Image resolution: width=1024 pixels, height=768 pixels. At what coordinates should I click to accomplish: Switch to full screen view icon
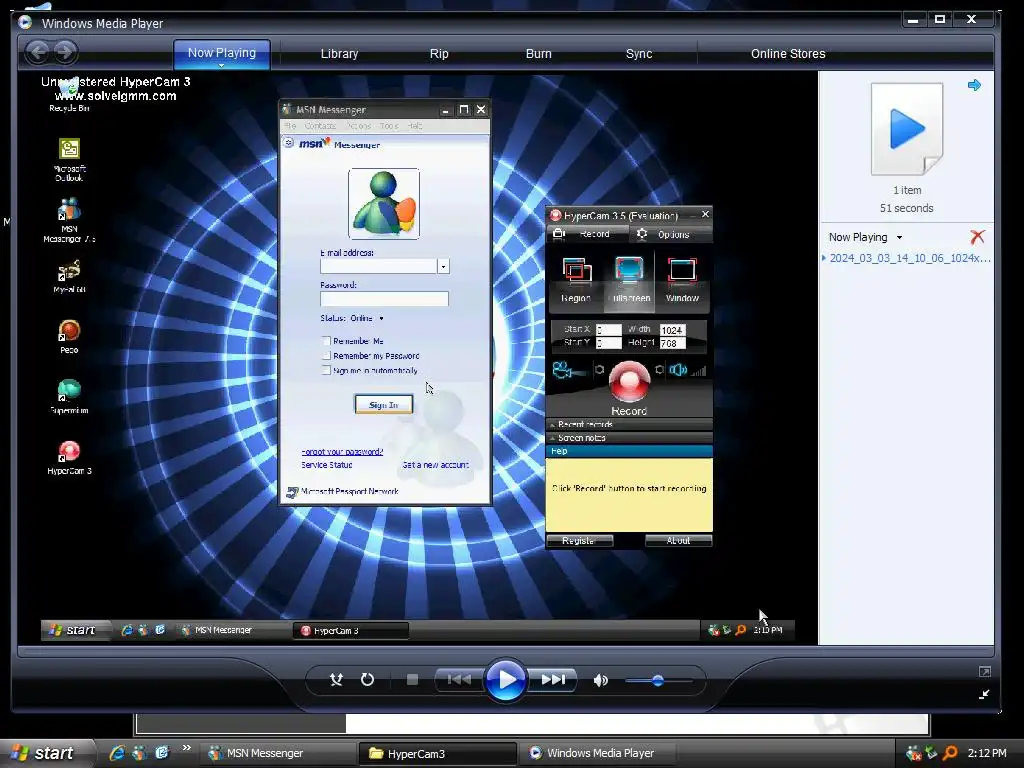985,671
